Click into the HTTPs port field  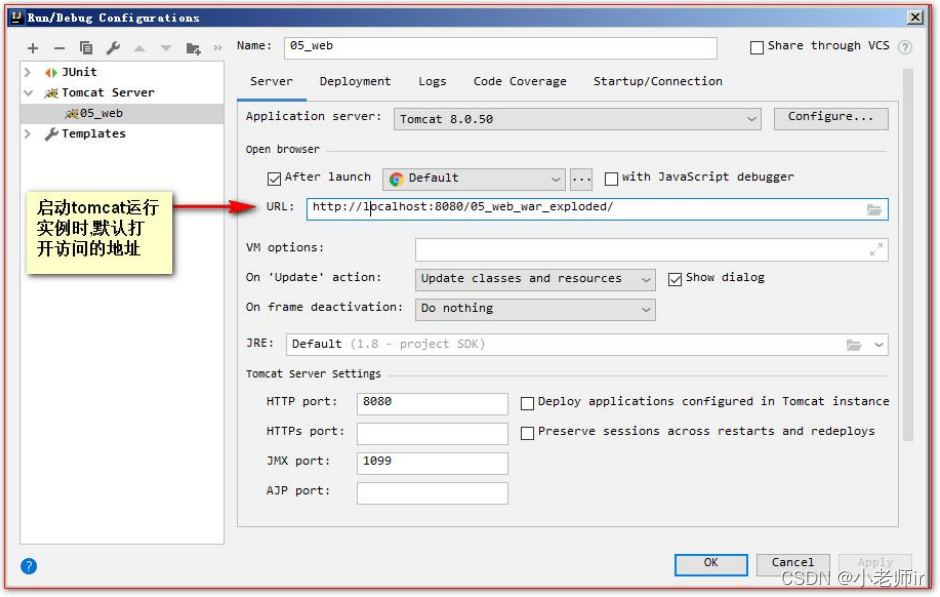click(432, 433)
